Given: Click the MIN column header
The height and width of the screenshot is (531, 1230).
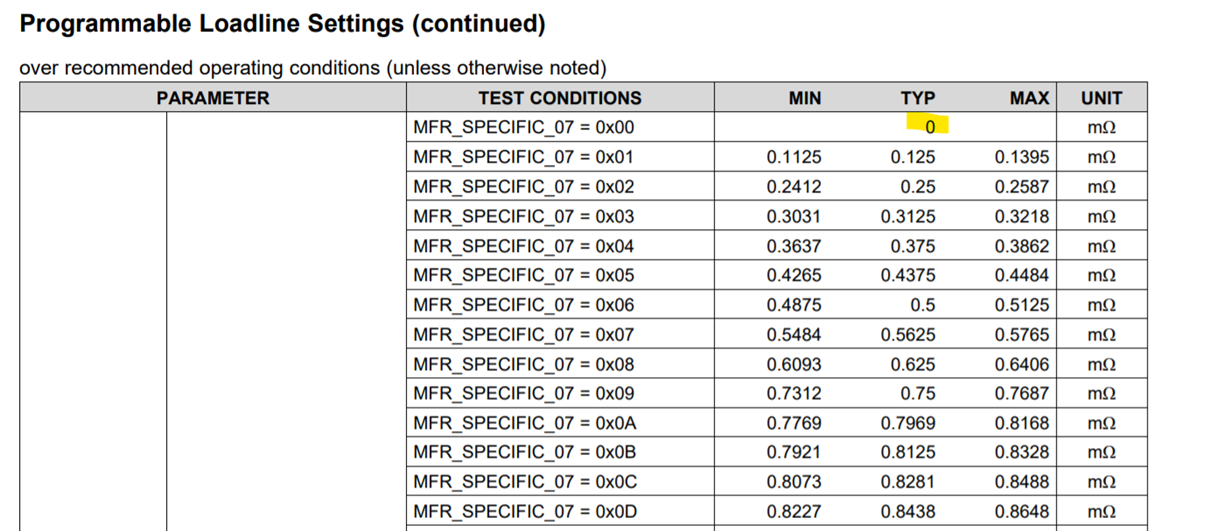Looking at the screenshot, I should coord(804,98).
